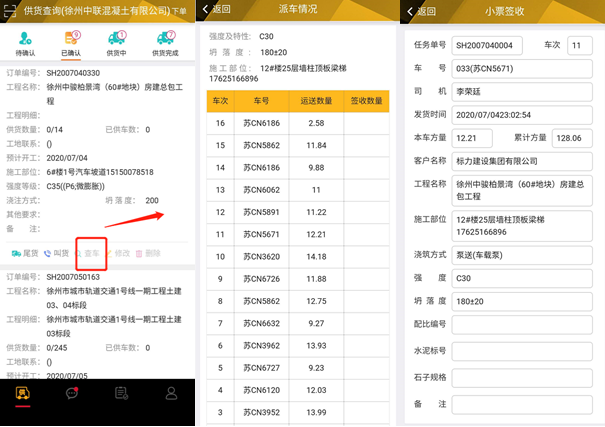Click the 强度 field showing C30
Viewport: 605px width, 427px height.
coord(522,278)
